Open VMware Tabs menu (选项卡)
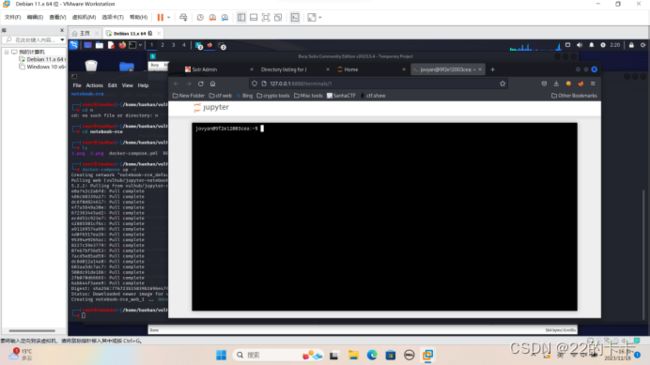Viewport: 650px width, 365px height. (x=113, y=17)
